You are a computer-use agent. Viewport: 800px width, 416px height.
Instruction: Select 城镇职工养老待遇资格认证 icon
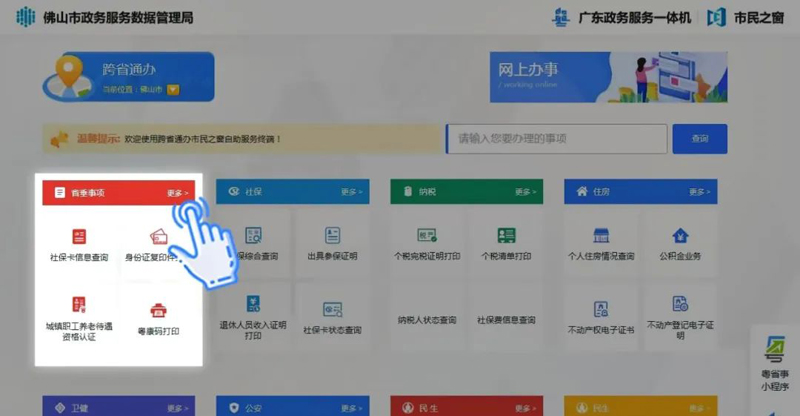[x=79, y=306]
